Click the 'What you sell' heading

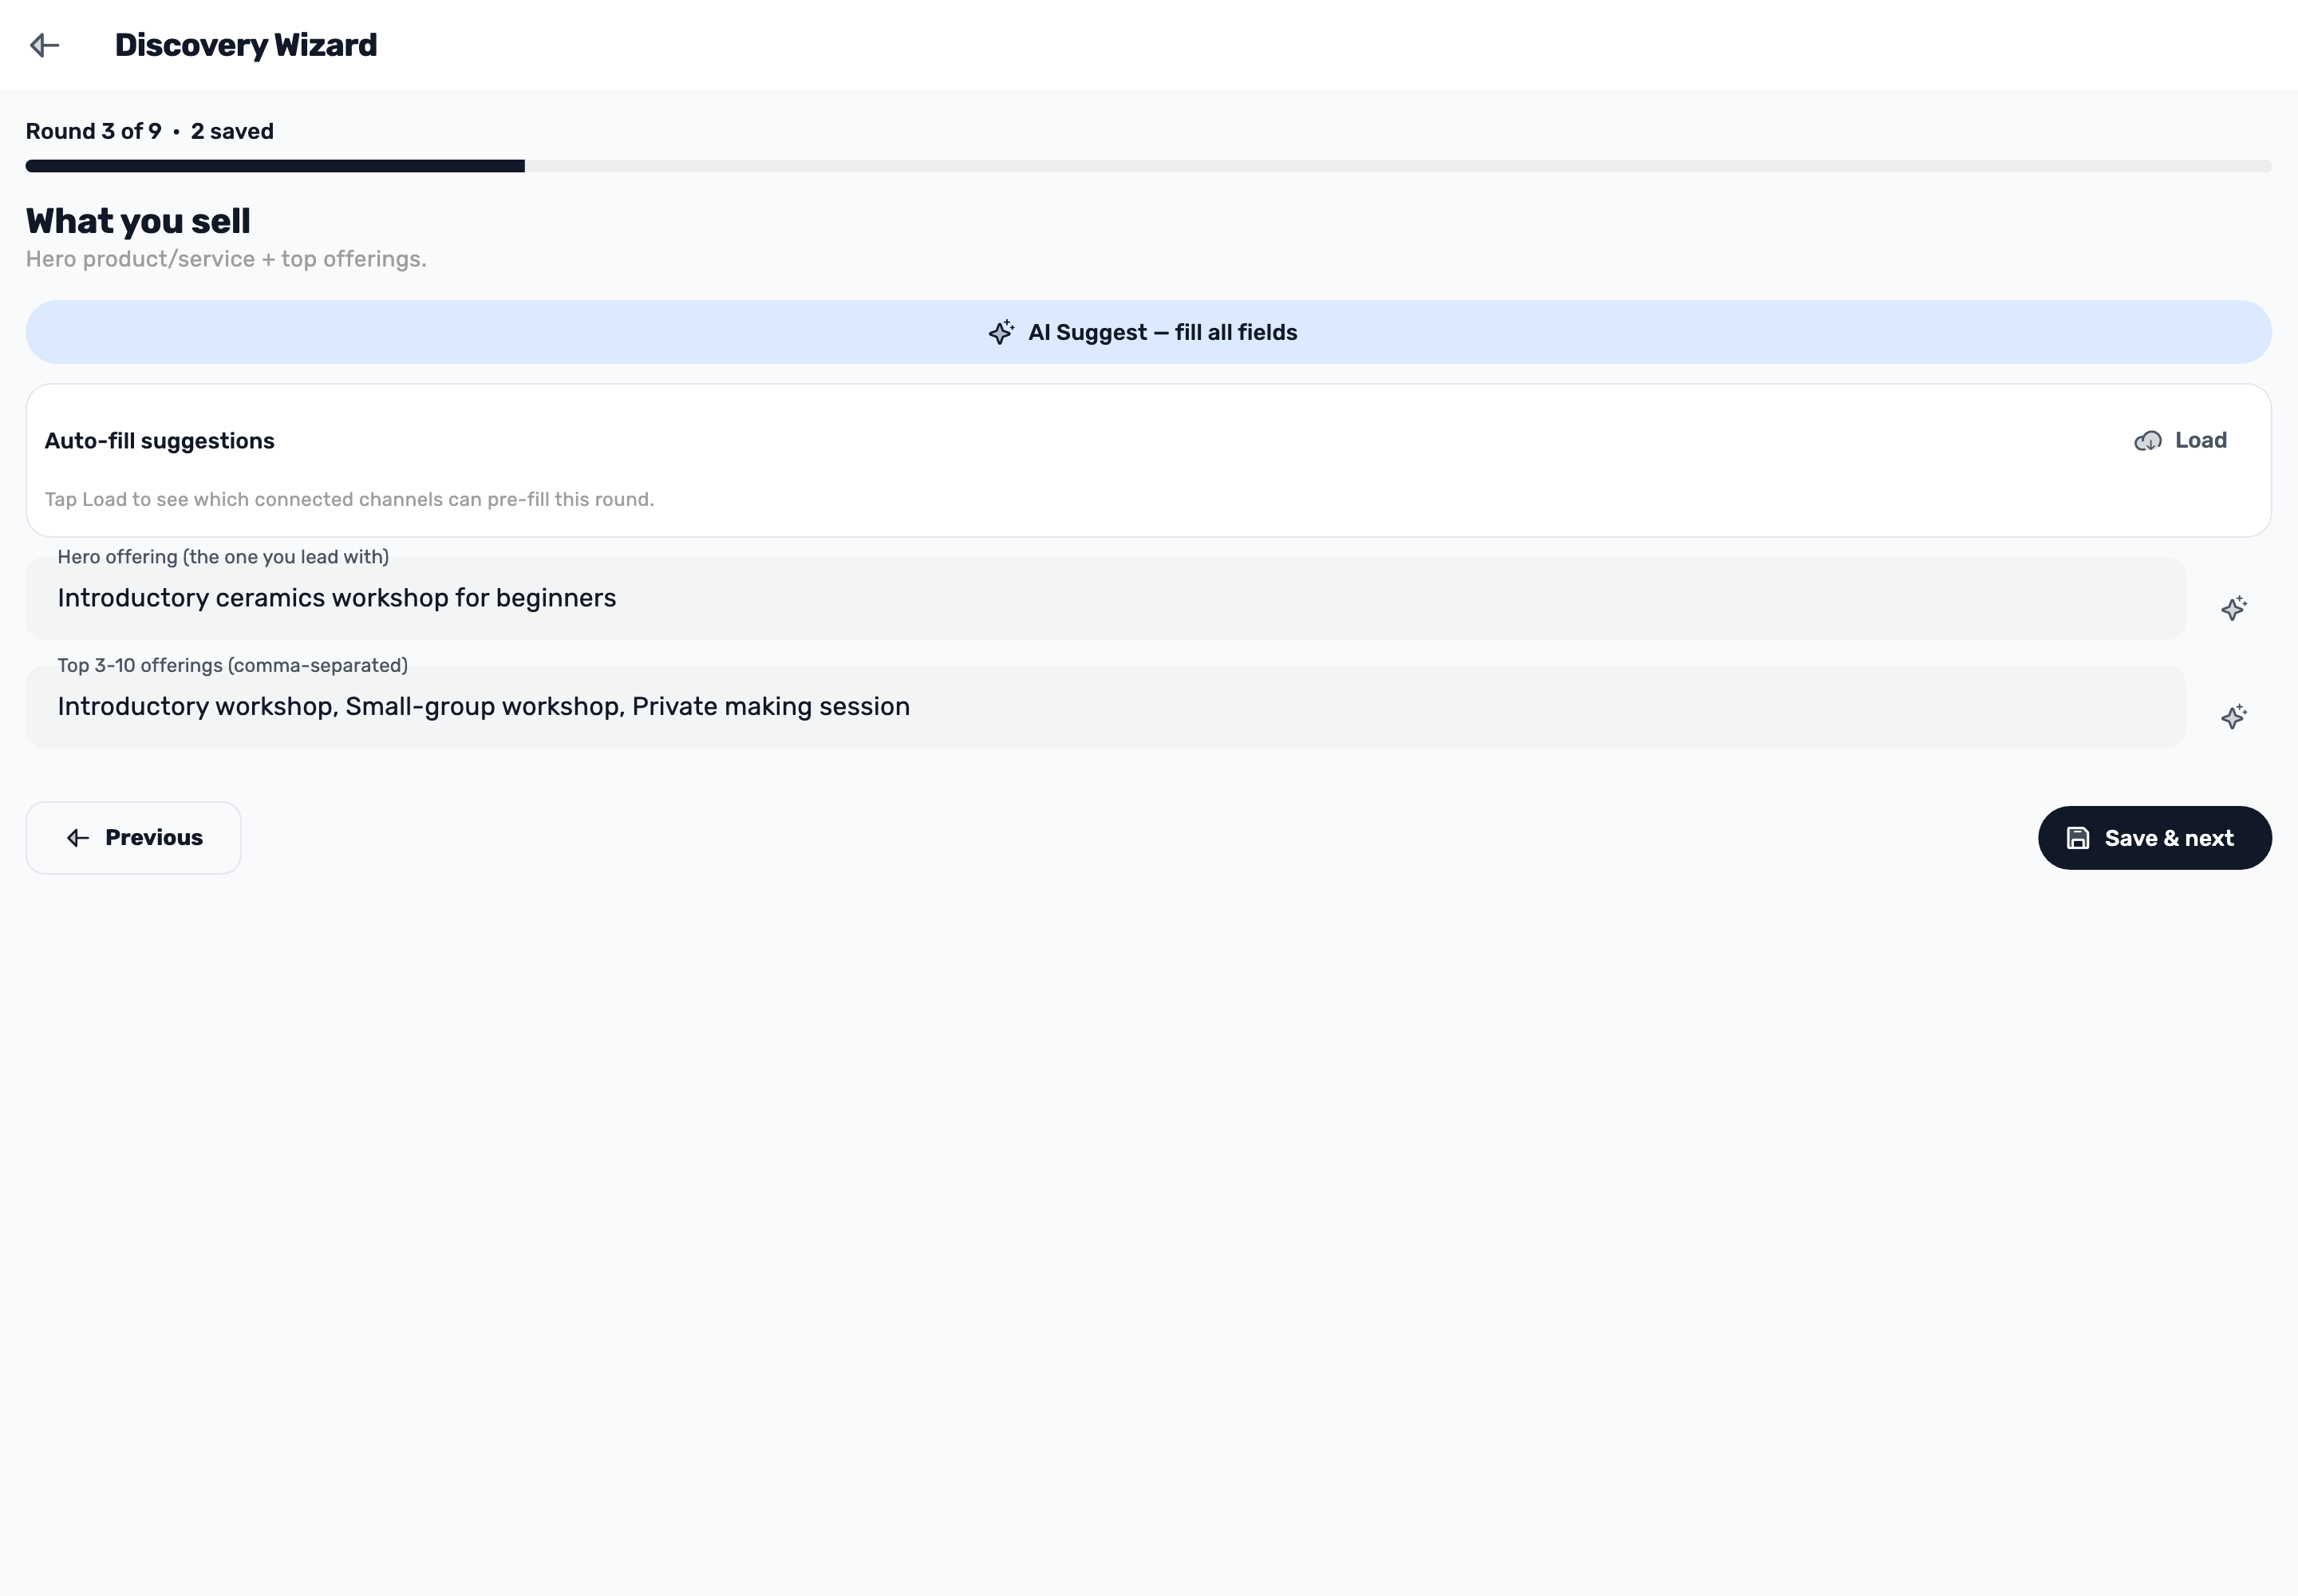(138, 221)
